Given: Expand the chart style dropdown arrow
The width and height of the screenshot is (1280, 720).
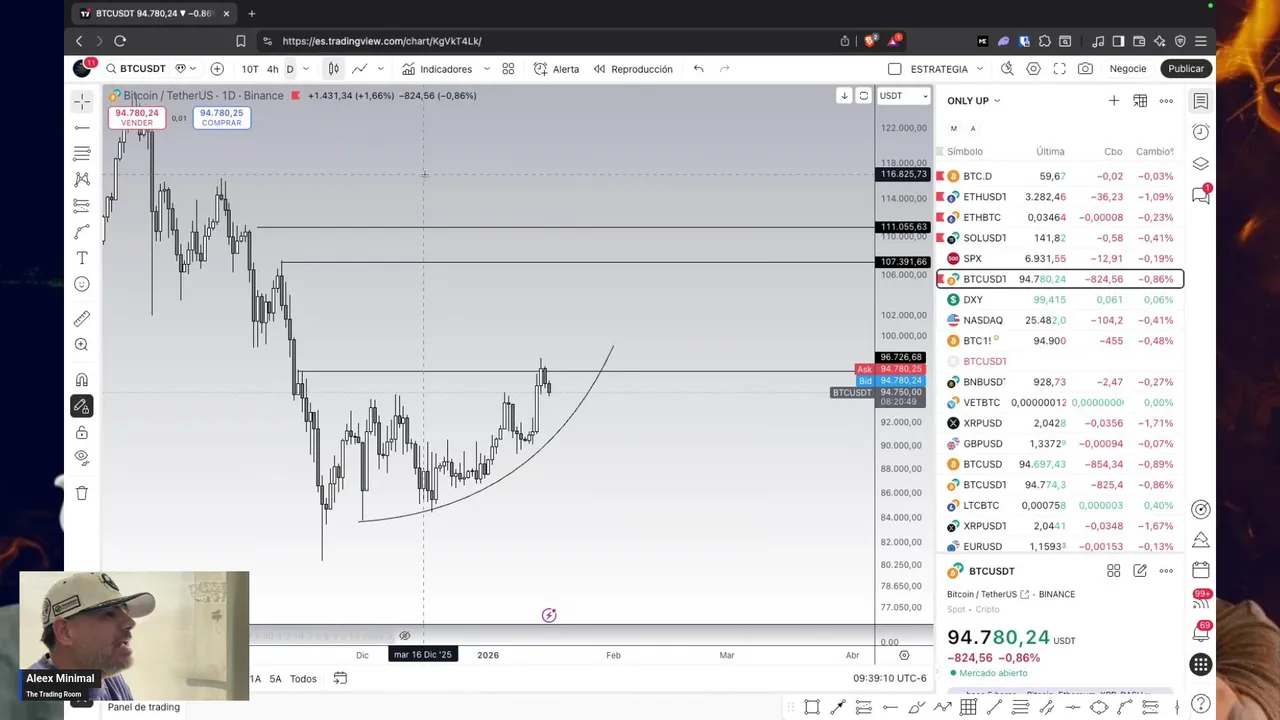Looking at the screenshot, I should [380, 69].
